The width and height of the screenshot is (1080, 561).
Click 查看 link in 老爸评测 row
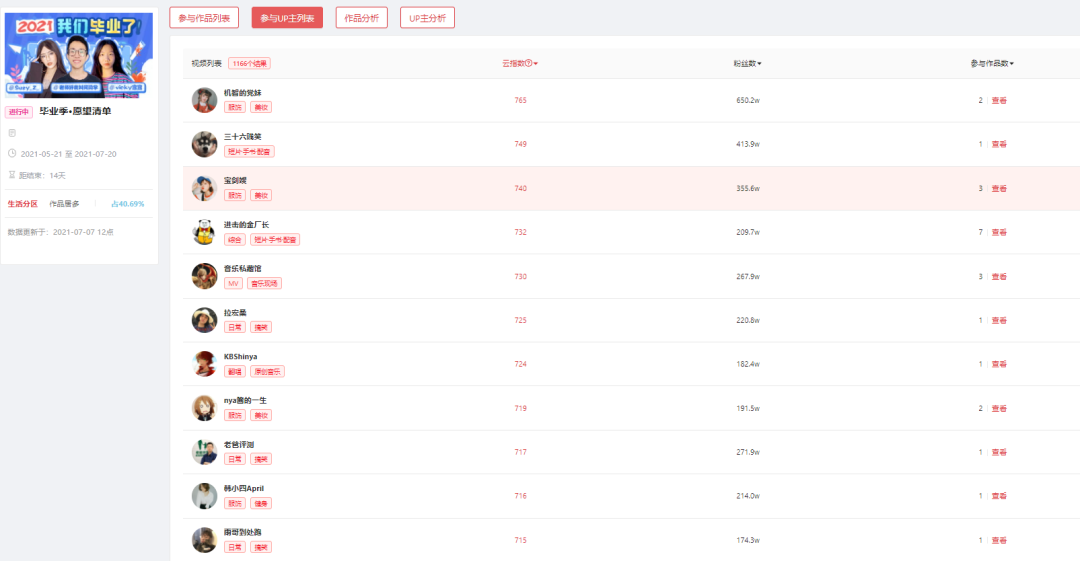[x=999, y=452]
